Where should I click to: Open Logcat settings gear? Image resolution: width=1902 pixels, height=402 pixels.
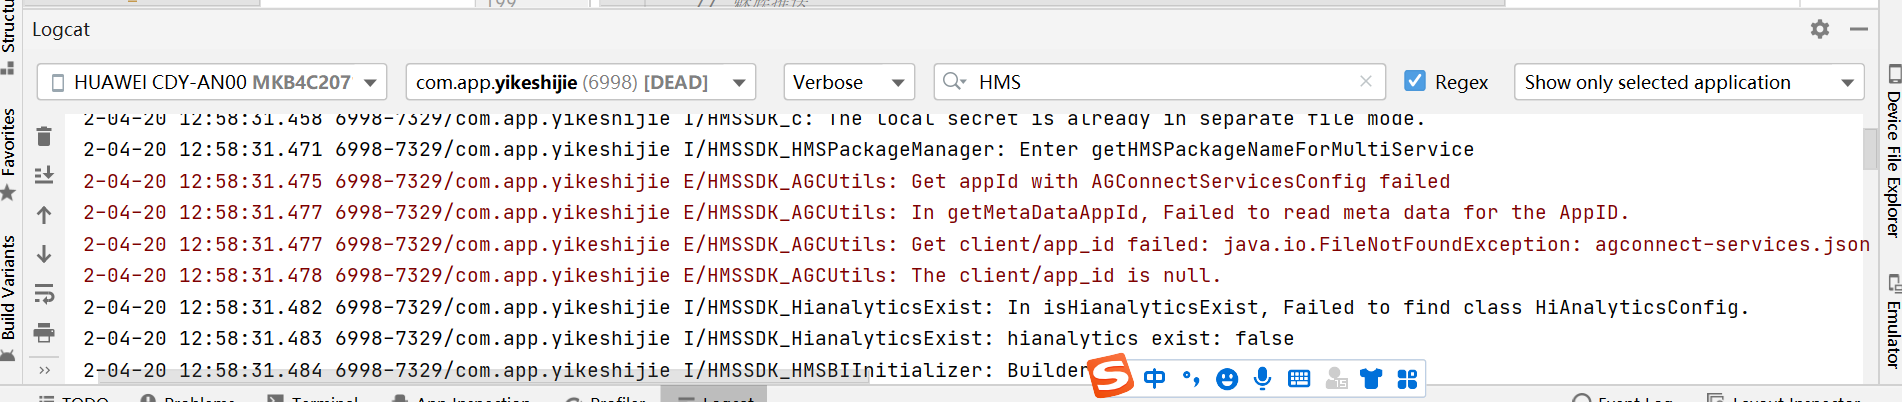[1820, 29]
